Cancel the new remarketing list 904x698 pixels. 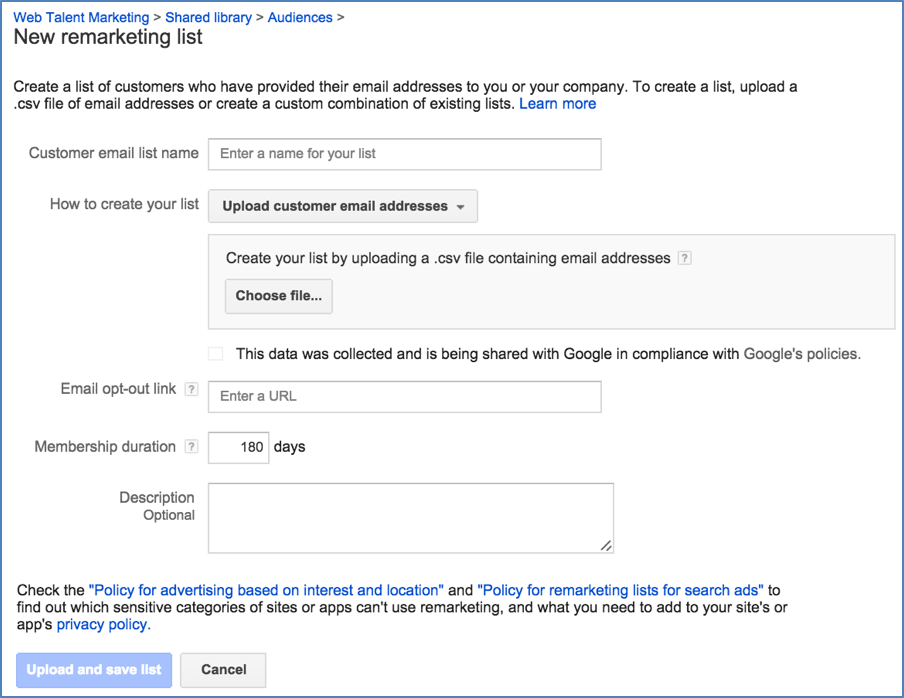click(x=223, y=670)
